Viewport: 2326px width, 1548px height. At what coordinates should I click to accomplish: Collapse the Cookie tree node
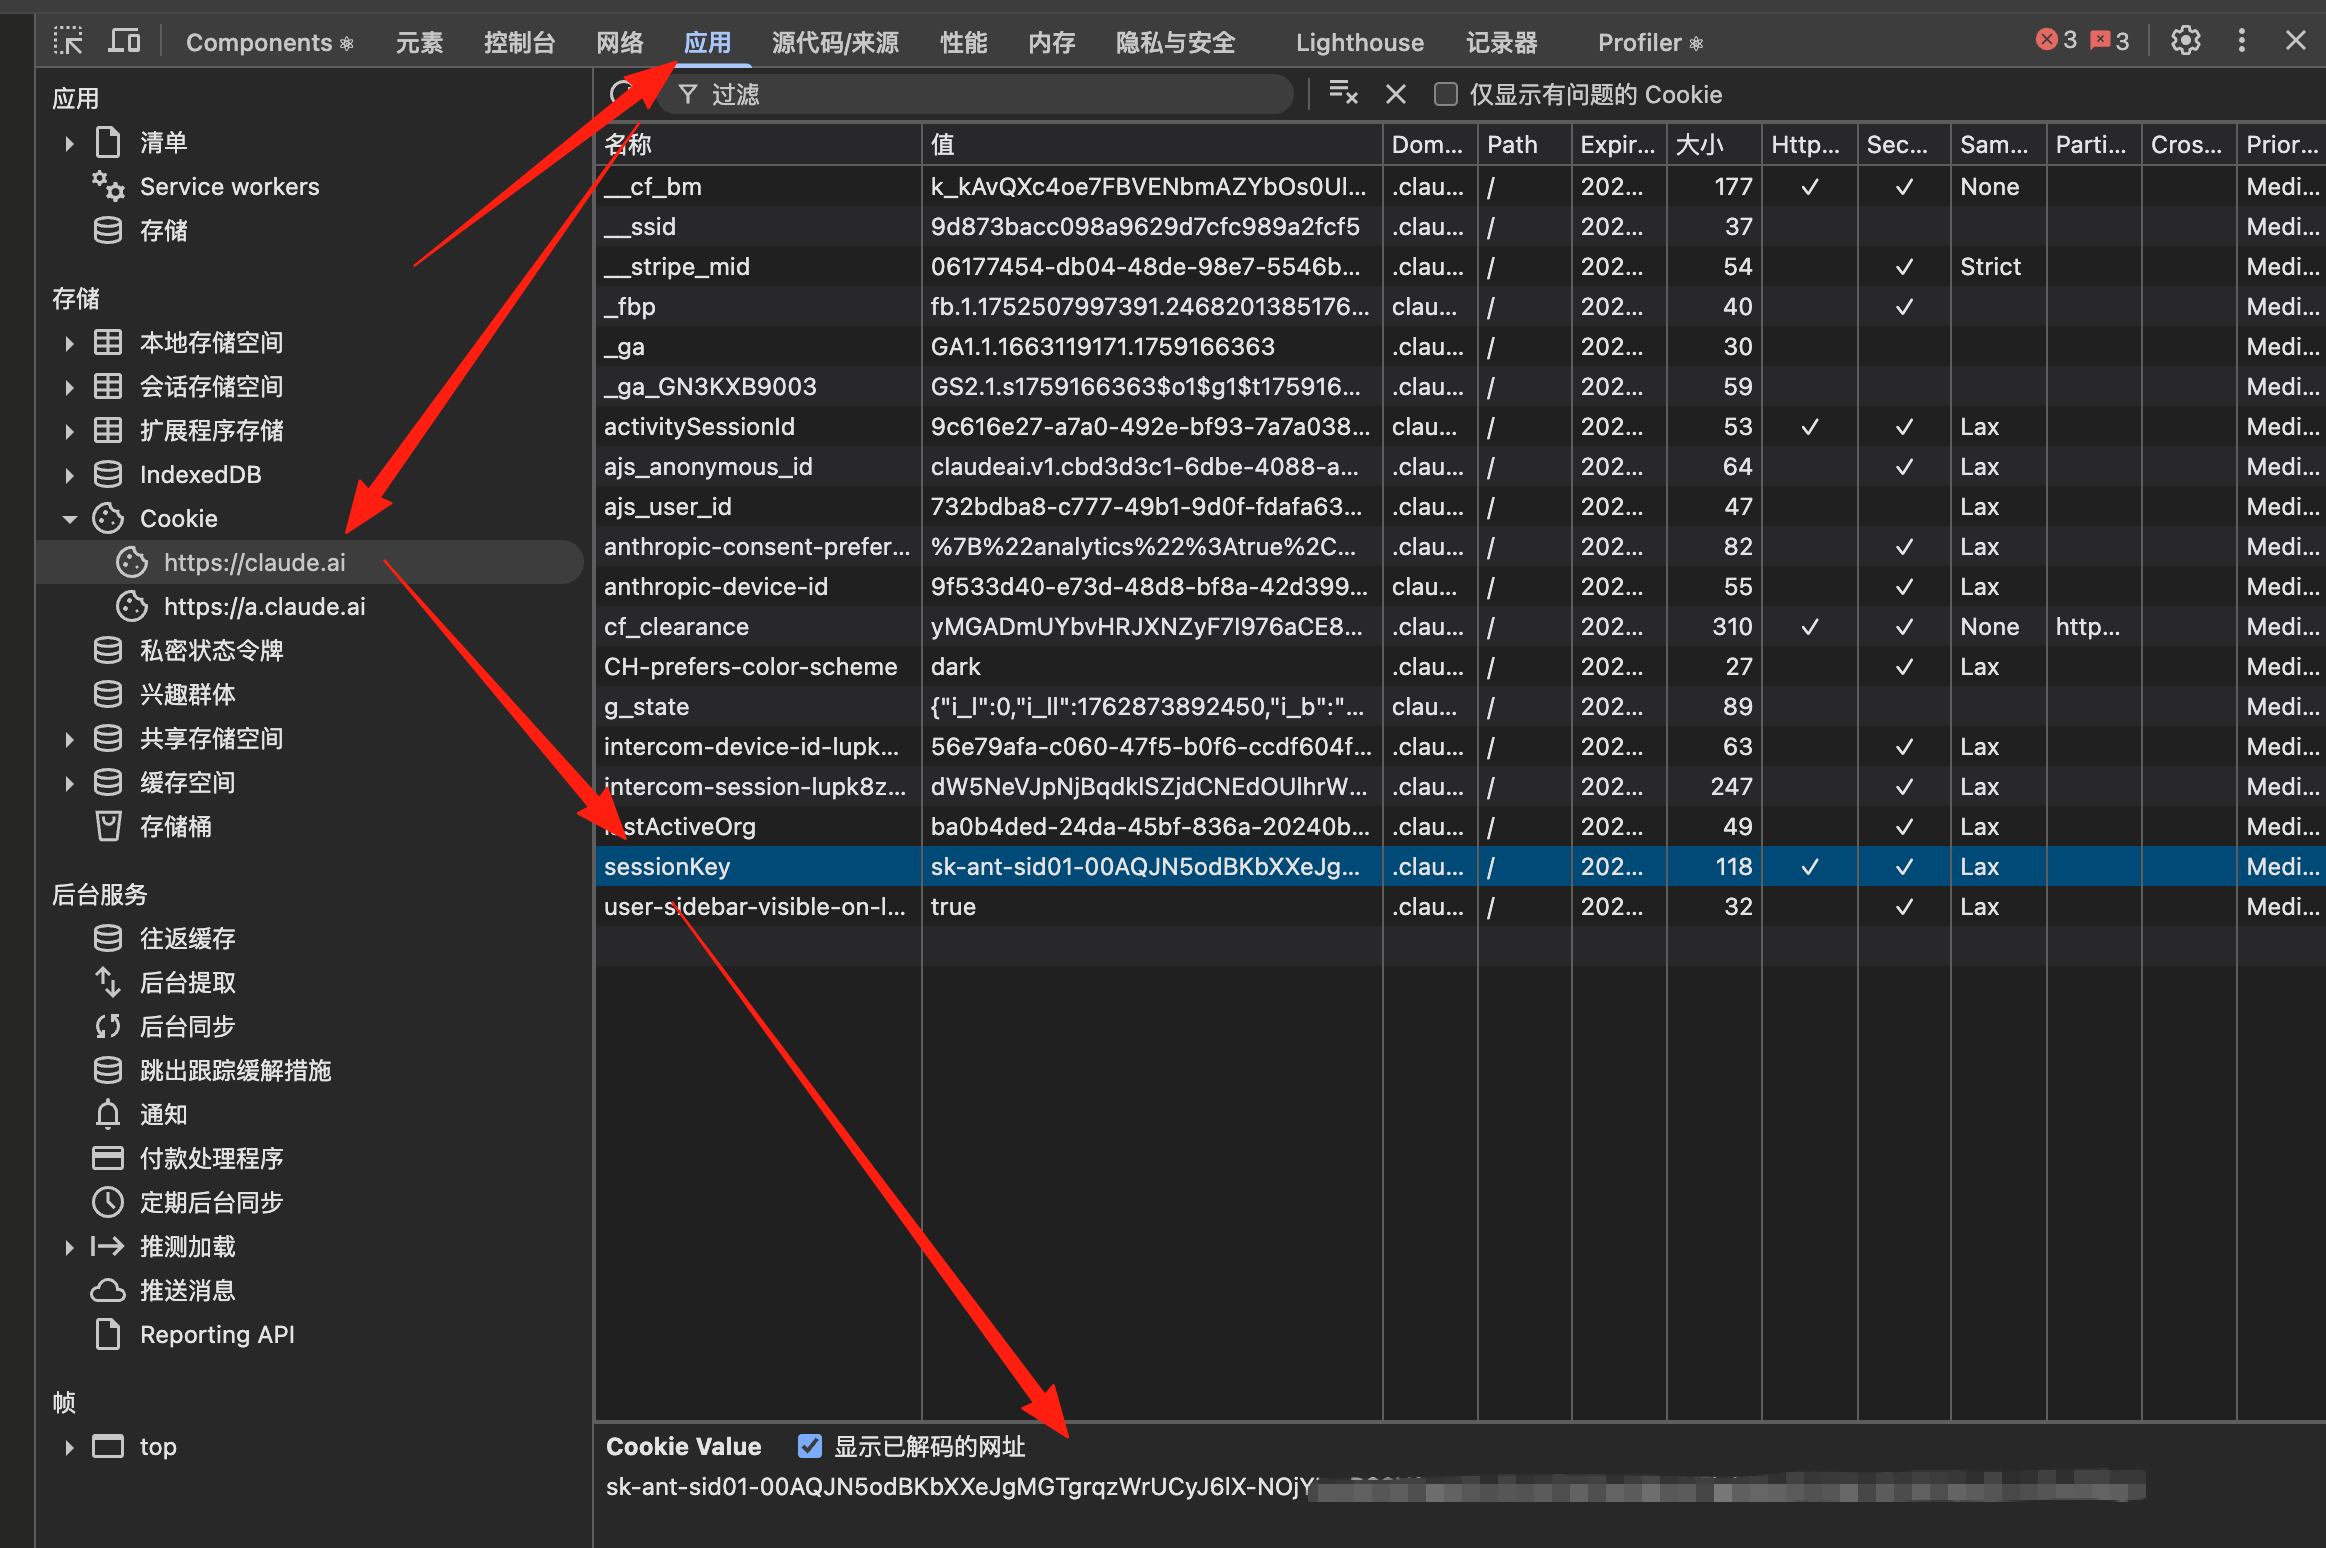[x=69, y=519]
